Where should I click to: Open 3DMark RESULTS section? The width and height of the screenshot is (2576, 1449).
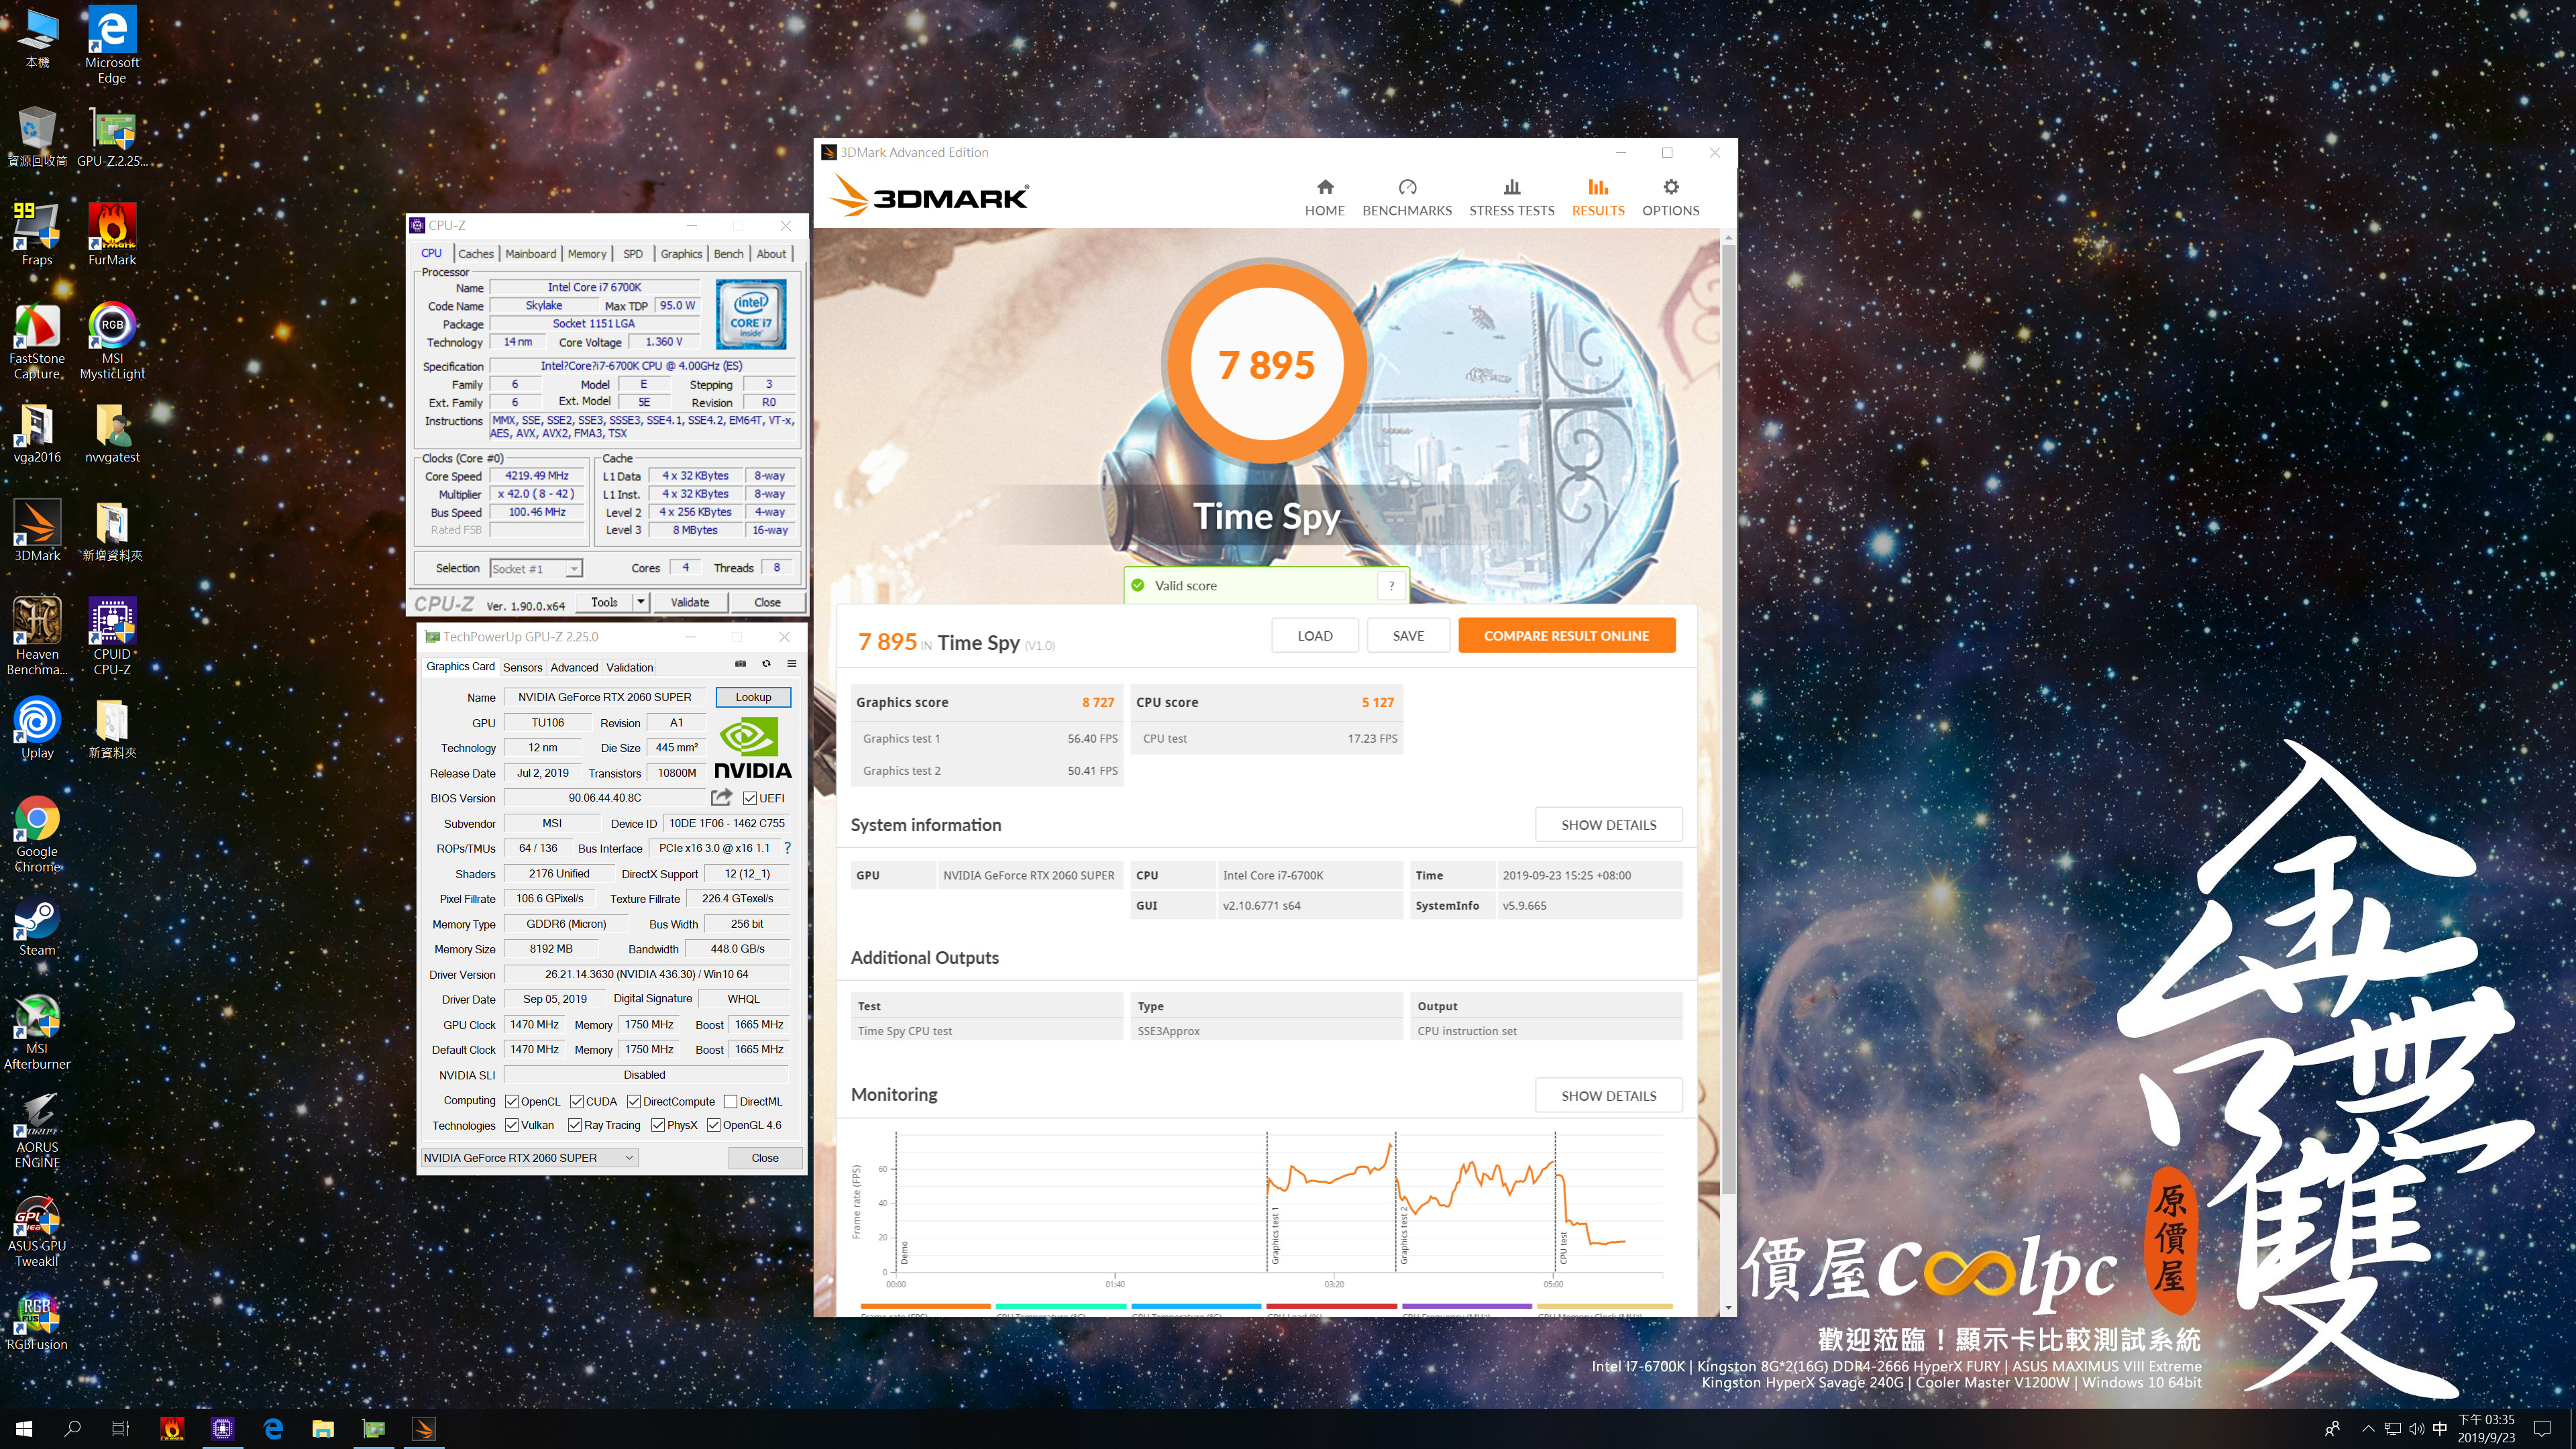point(1597,197)
